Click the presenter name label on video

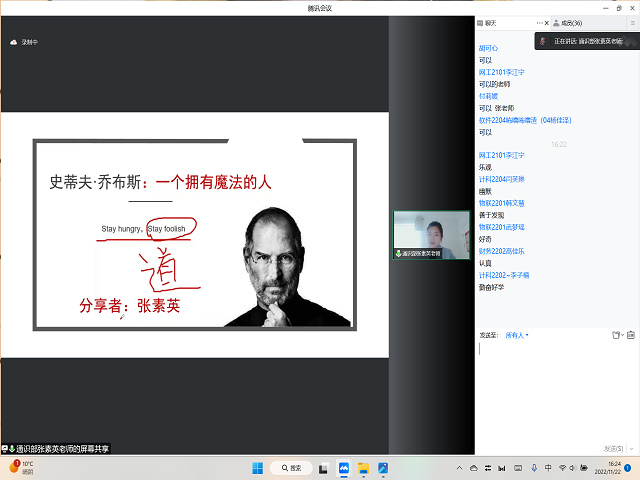(x=418, y=253)
